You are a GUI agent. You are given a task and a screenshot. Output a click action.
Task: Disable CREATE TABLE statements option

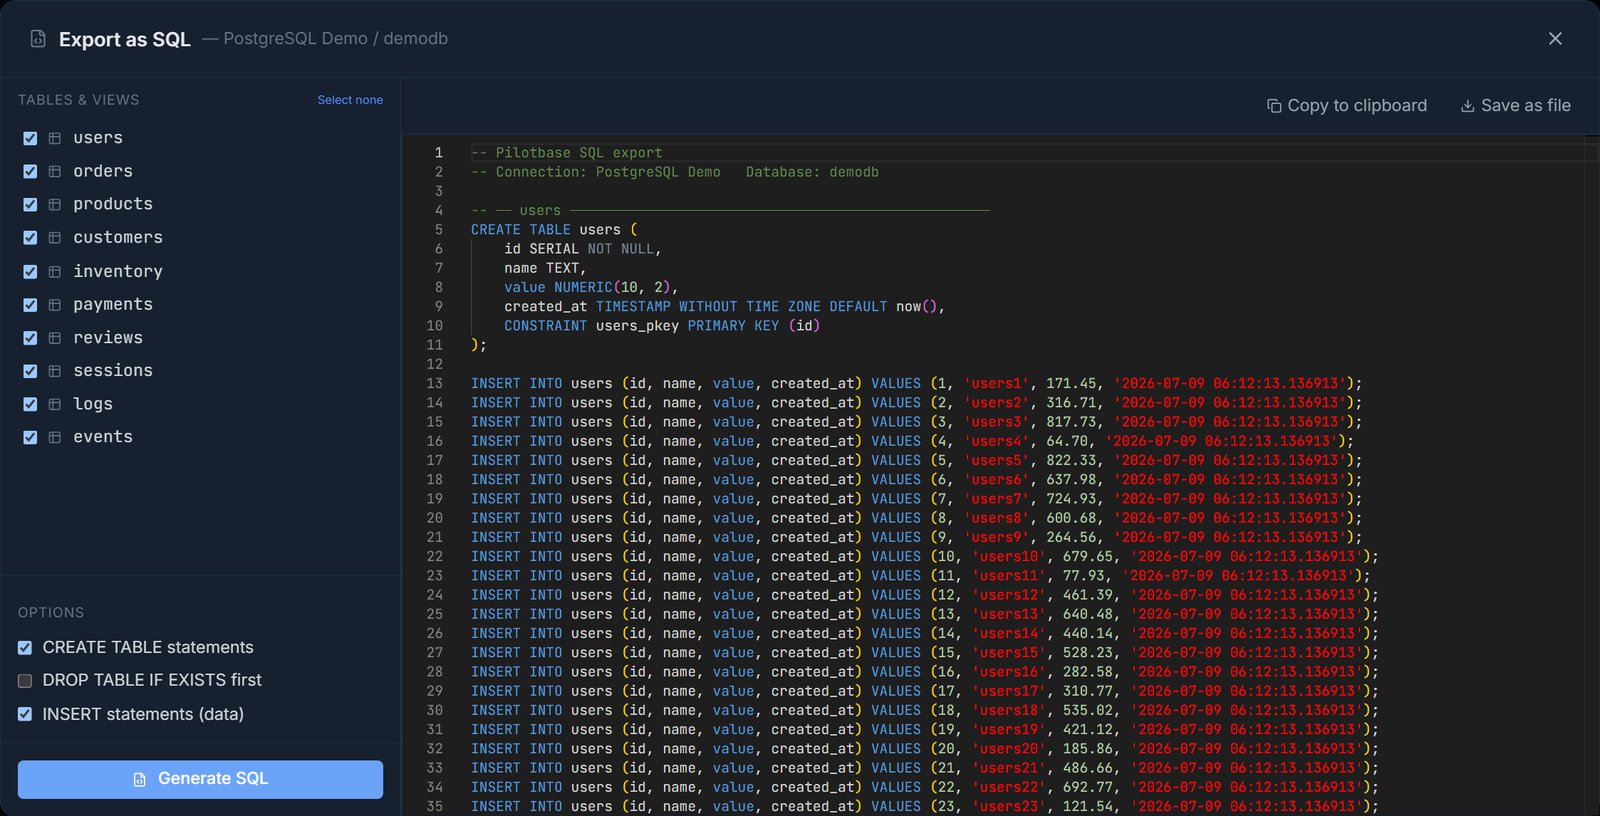point(25,648)
